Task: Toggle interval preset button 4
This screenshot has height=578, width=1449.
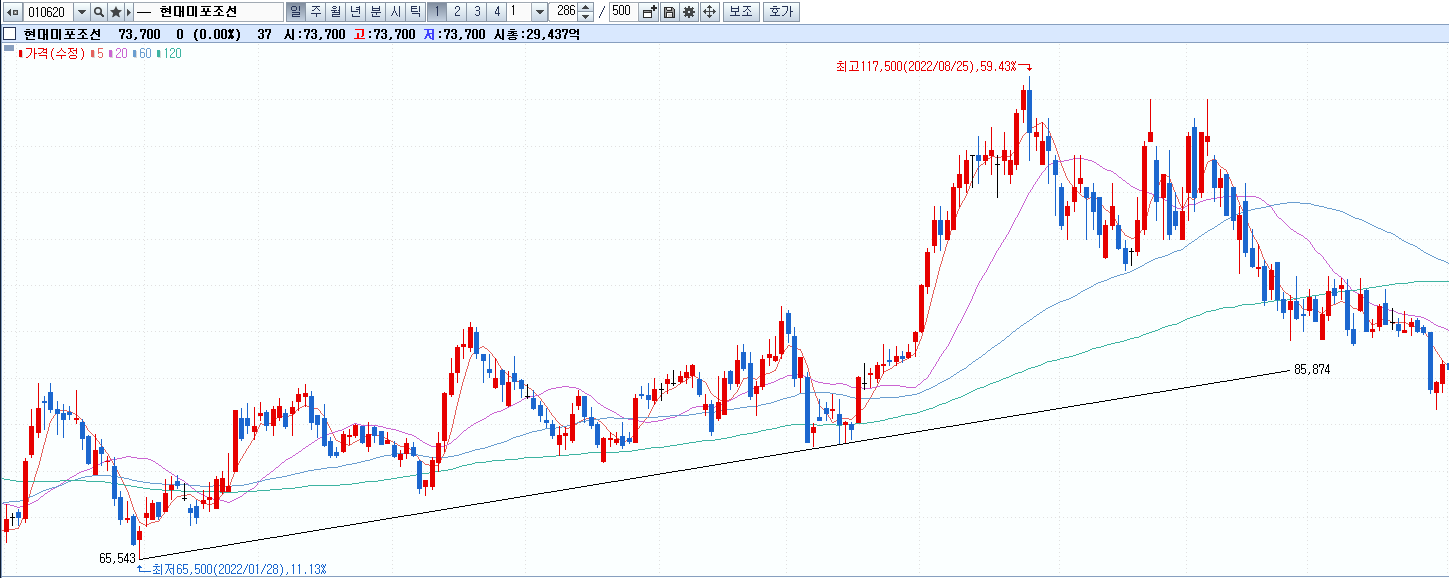Action: pyautogui.click(x=496, y=12)
